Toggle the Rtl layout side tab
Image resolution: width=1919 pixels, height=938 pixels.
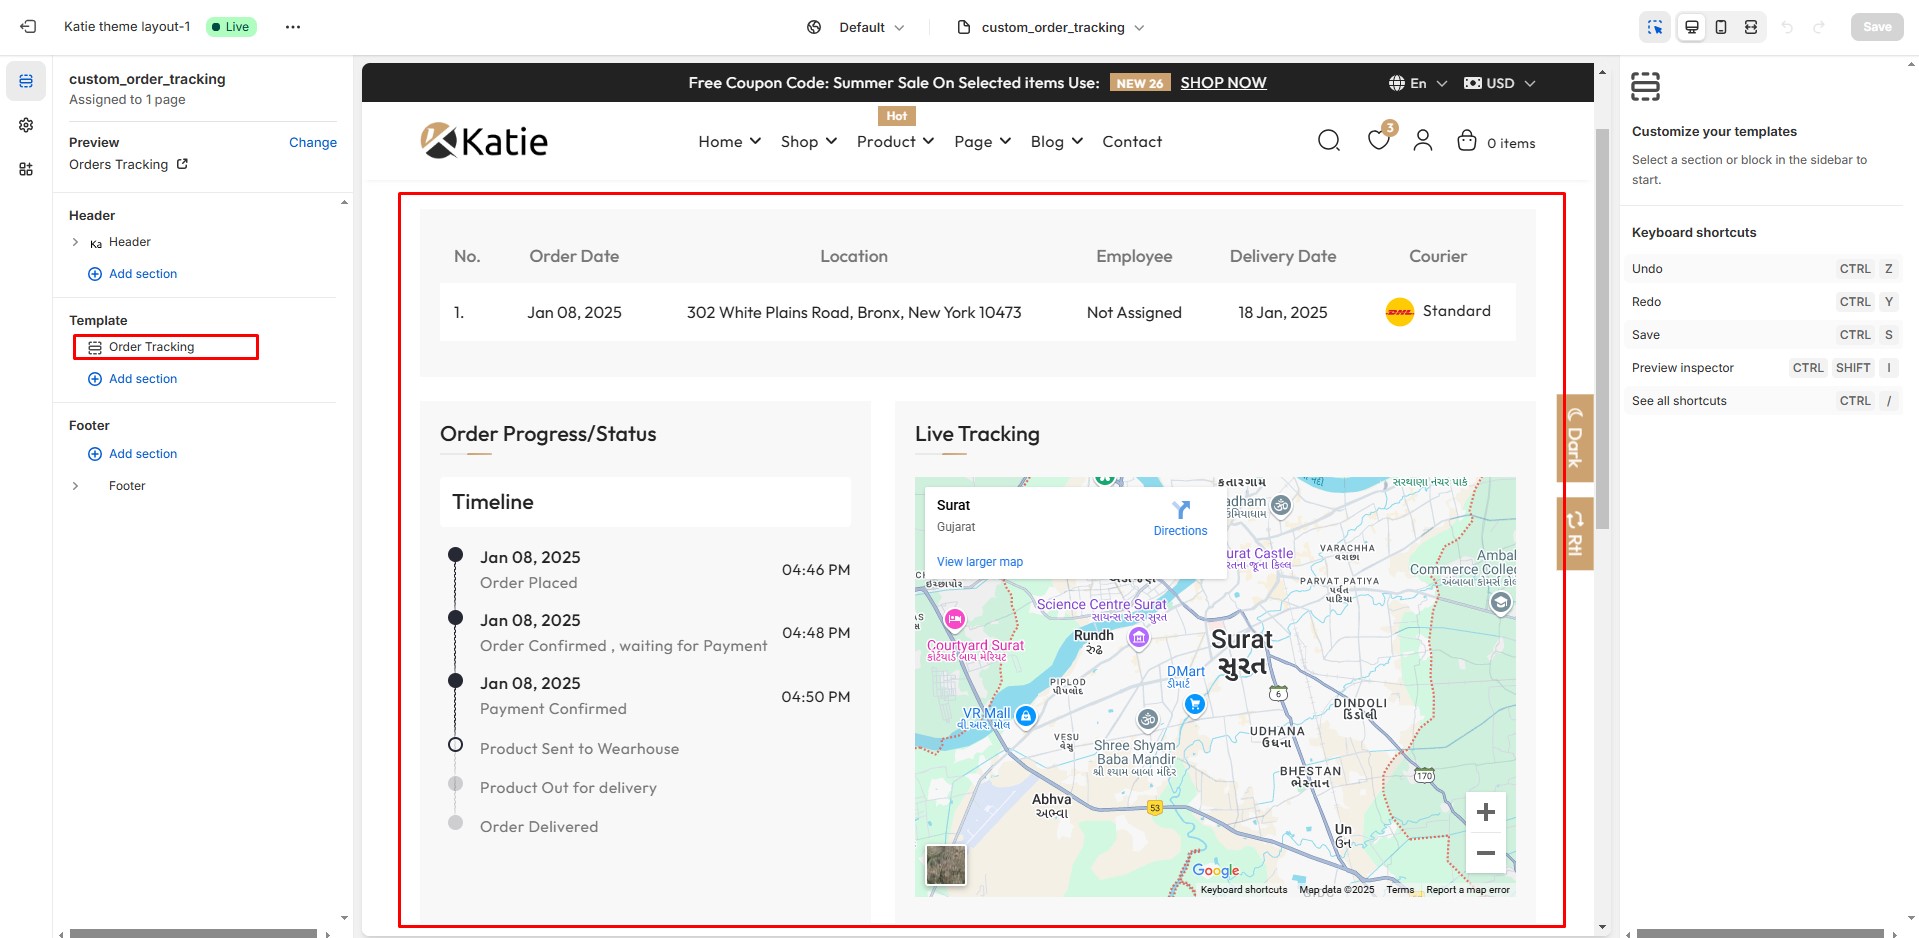pos(1574,534)
